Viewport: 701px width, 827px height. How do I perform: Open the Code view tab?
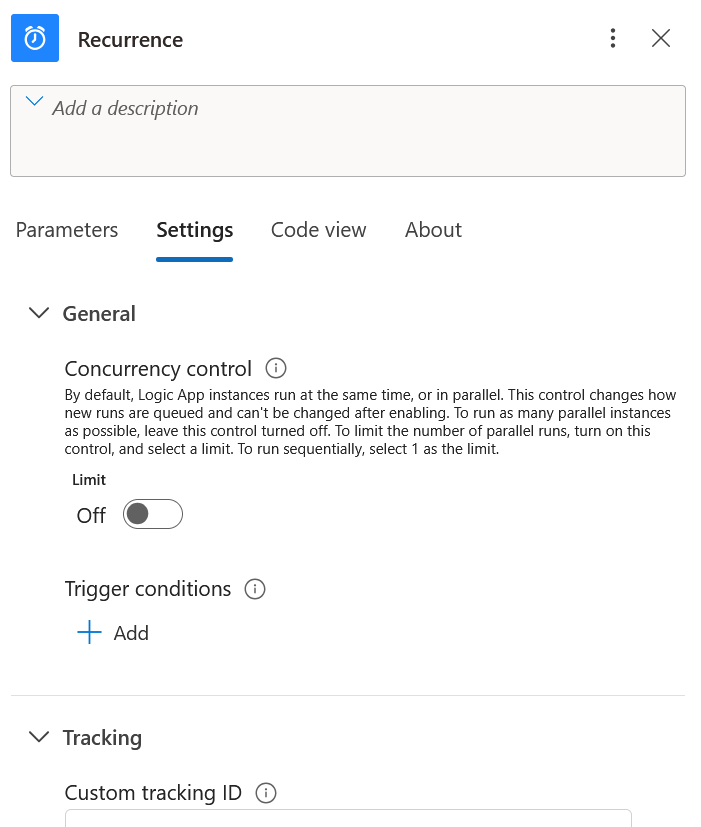point(319,230)
